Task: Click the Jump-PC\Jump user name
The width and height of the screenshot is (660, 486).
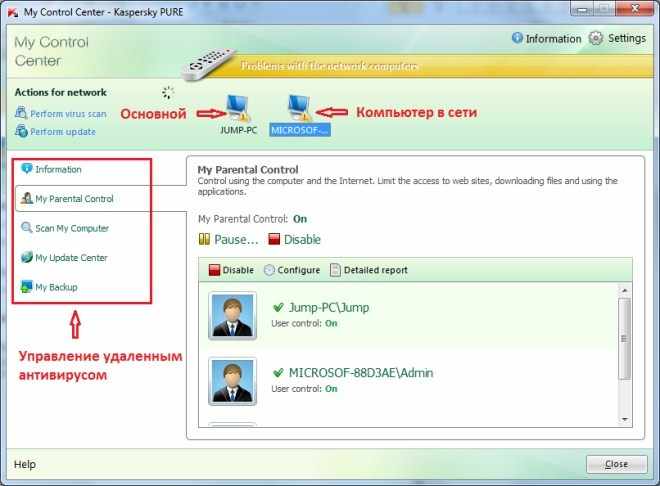Action: point(329,308)
